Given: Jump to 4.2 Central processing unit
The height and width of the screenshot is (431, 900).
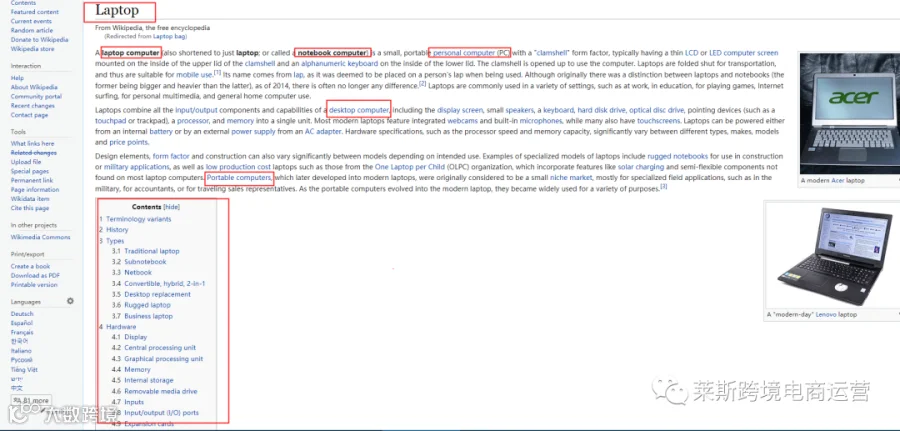Looking at the screenshot, I should point(154,348).
